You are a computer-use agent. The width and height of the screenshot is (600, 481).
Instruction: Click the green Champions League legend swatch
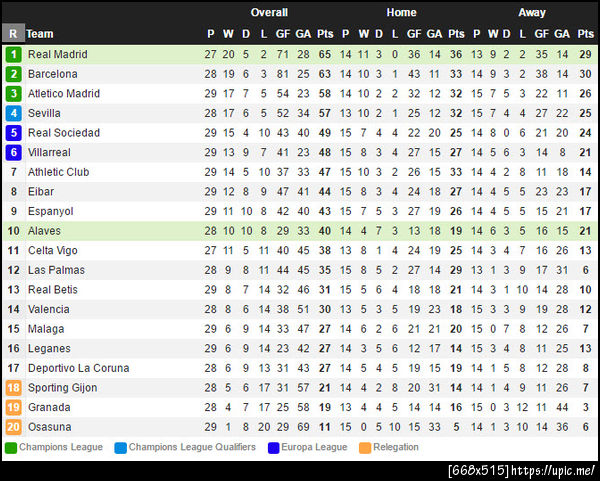(11, 447)
